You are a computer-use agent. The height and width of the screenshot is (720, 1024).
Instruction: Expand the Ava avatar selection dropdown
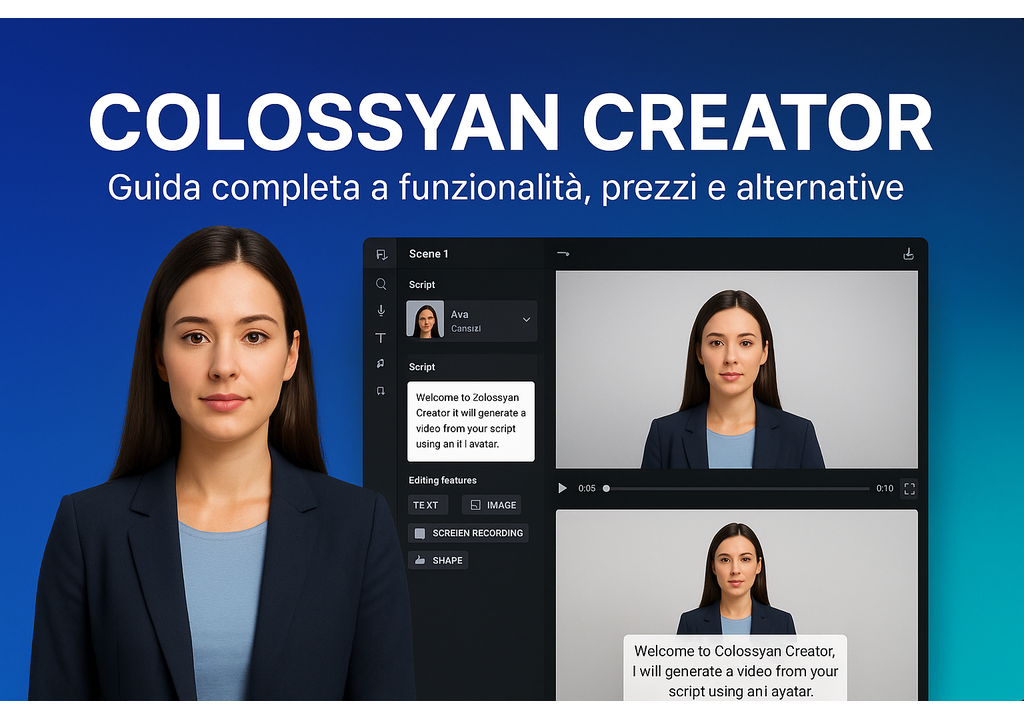526,319
